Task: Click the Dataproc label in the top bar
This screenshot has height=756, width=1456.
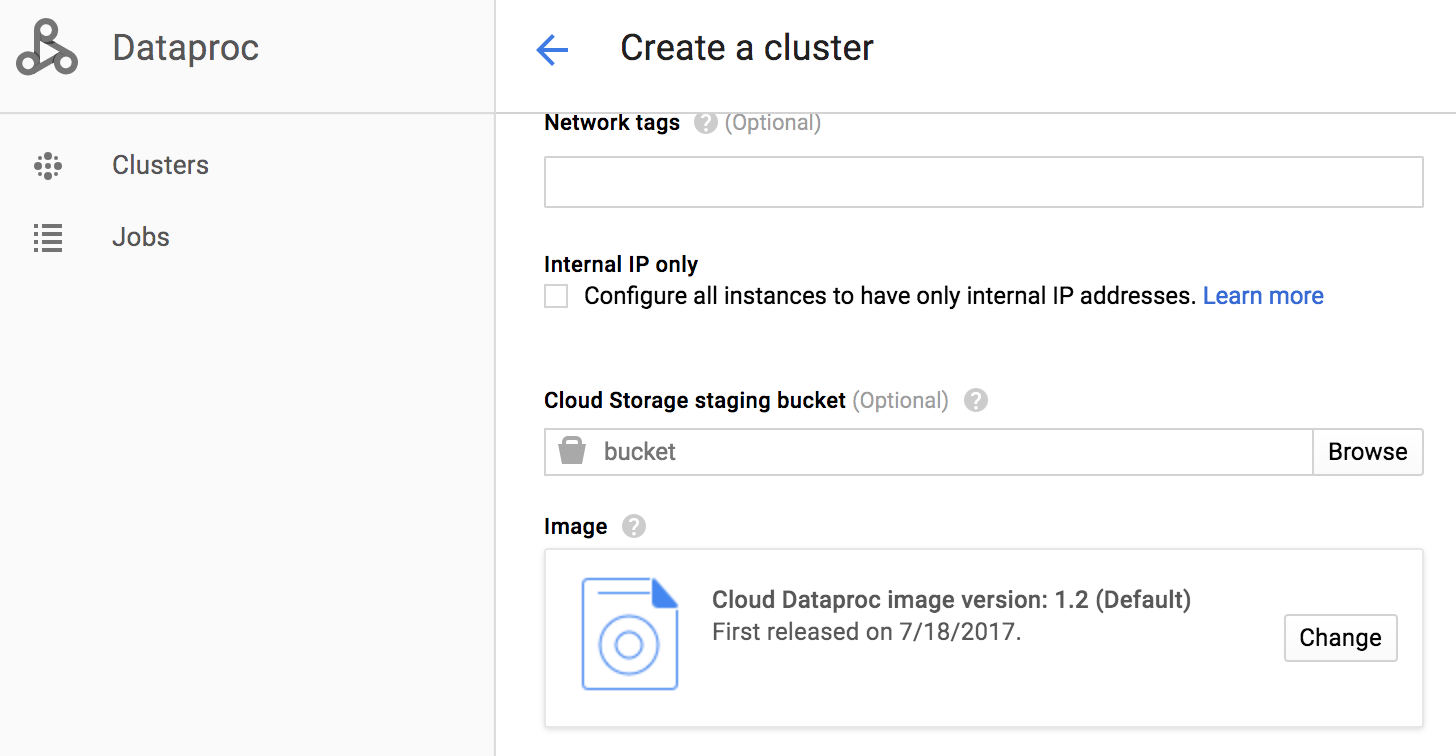Action: 185,47
